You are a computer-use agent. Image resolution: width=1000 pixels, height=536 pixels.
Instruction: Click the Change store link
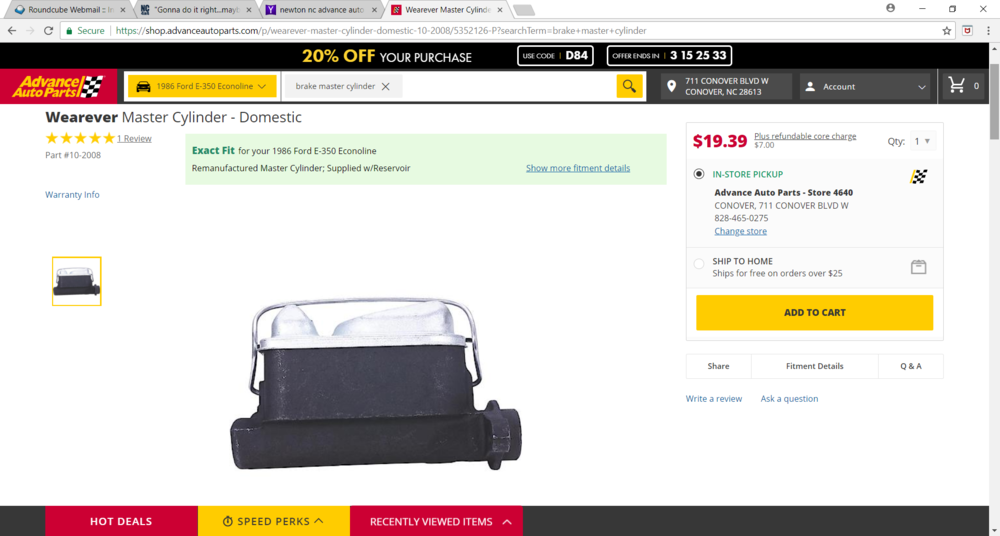(x=740, y=231)
